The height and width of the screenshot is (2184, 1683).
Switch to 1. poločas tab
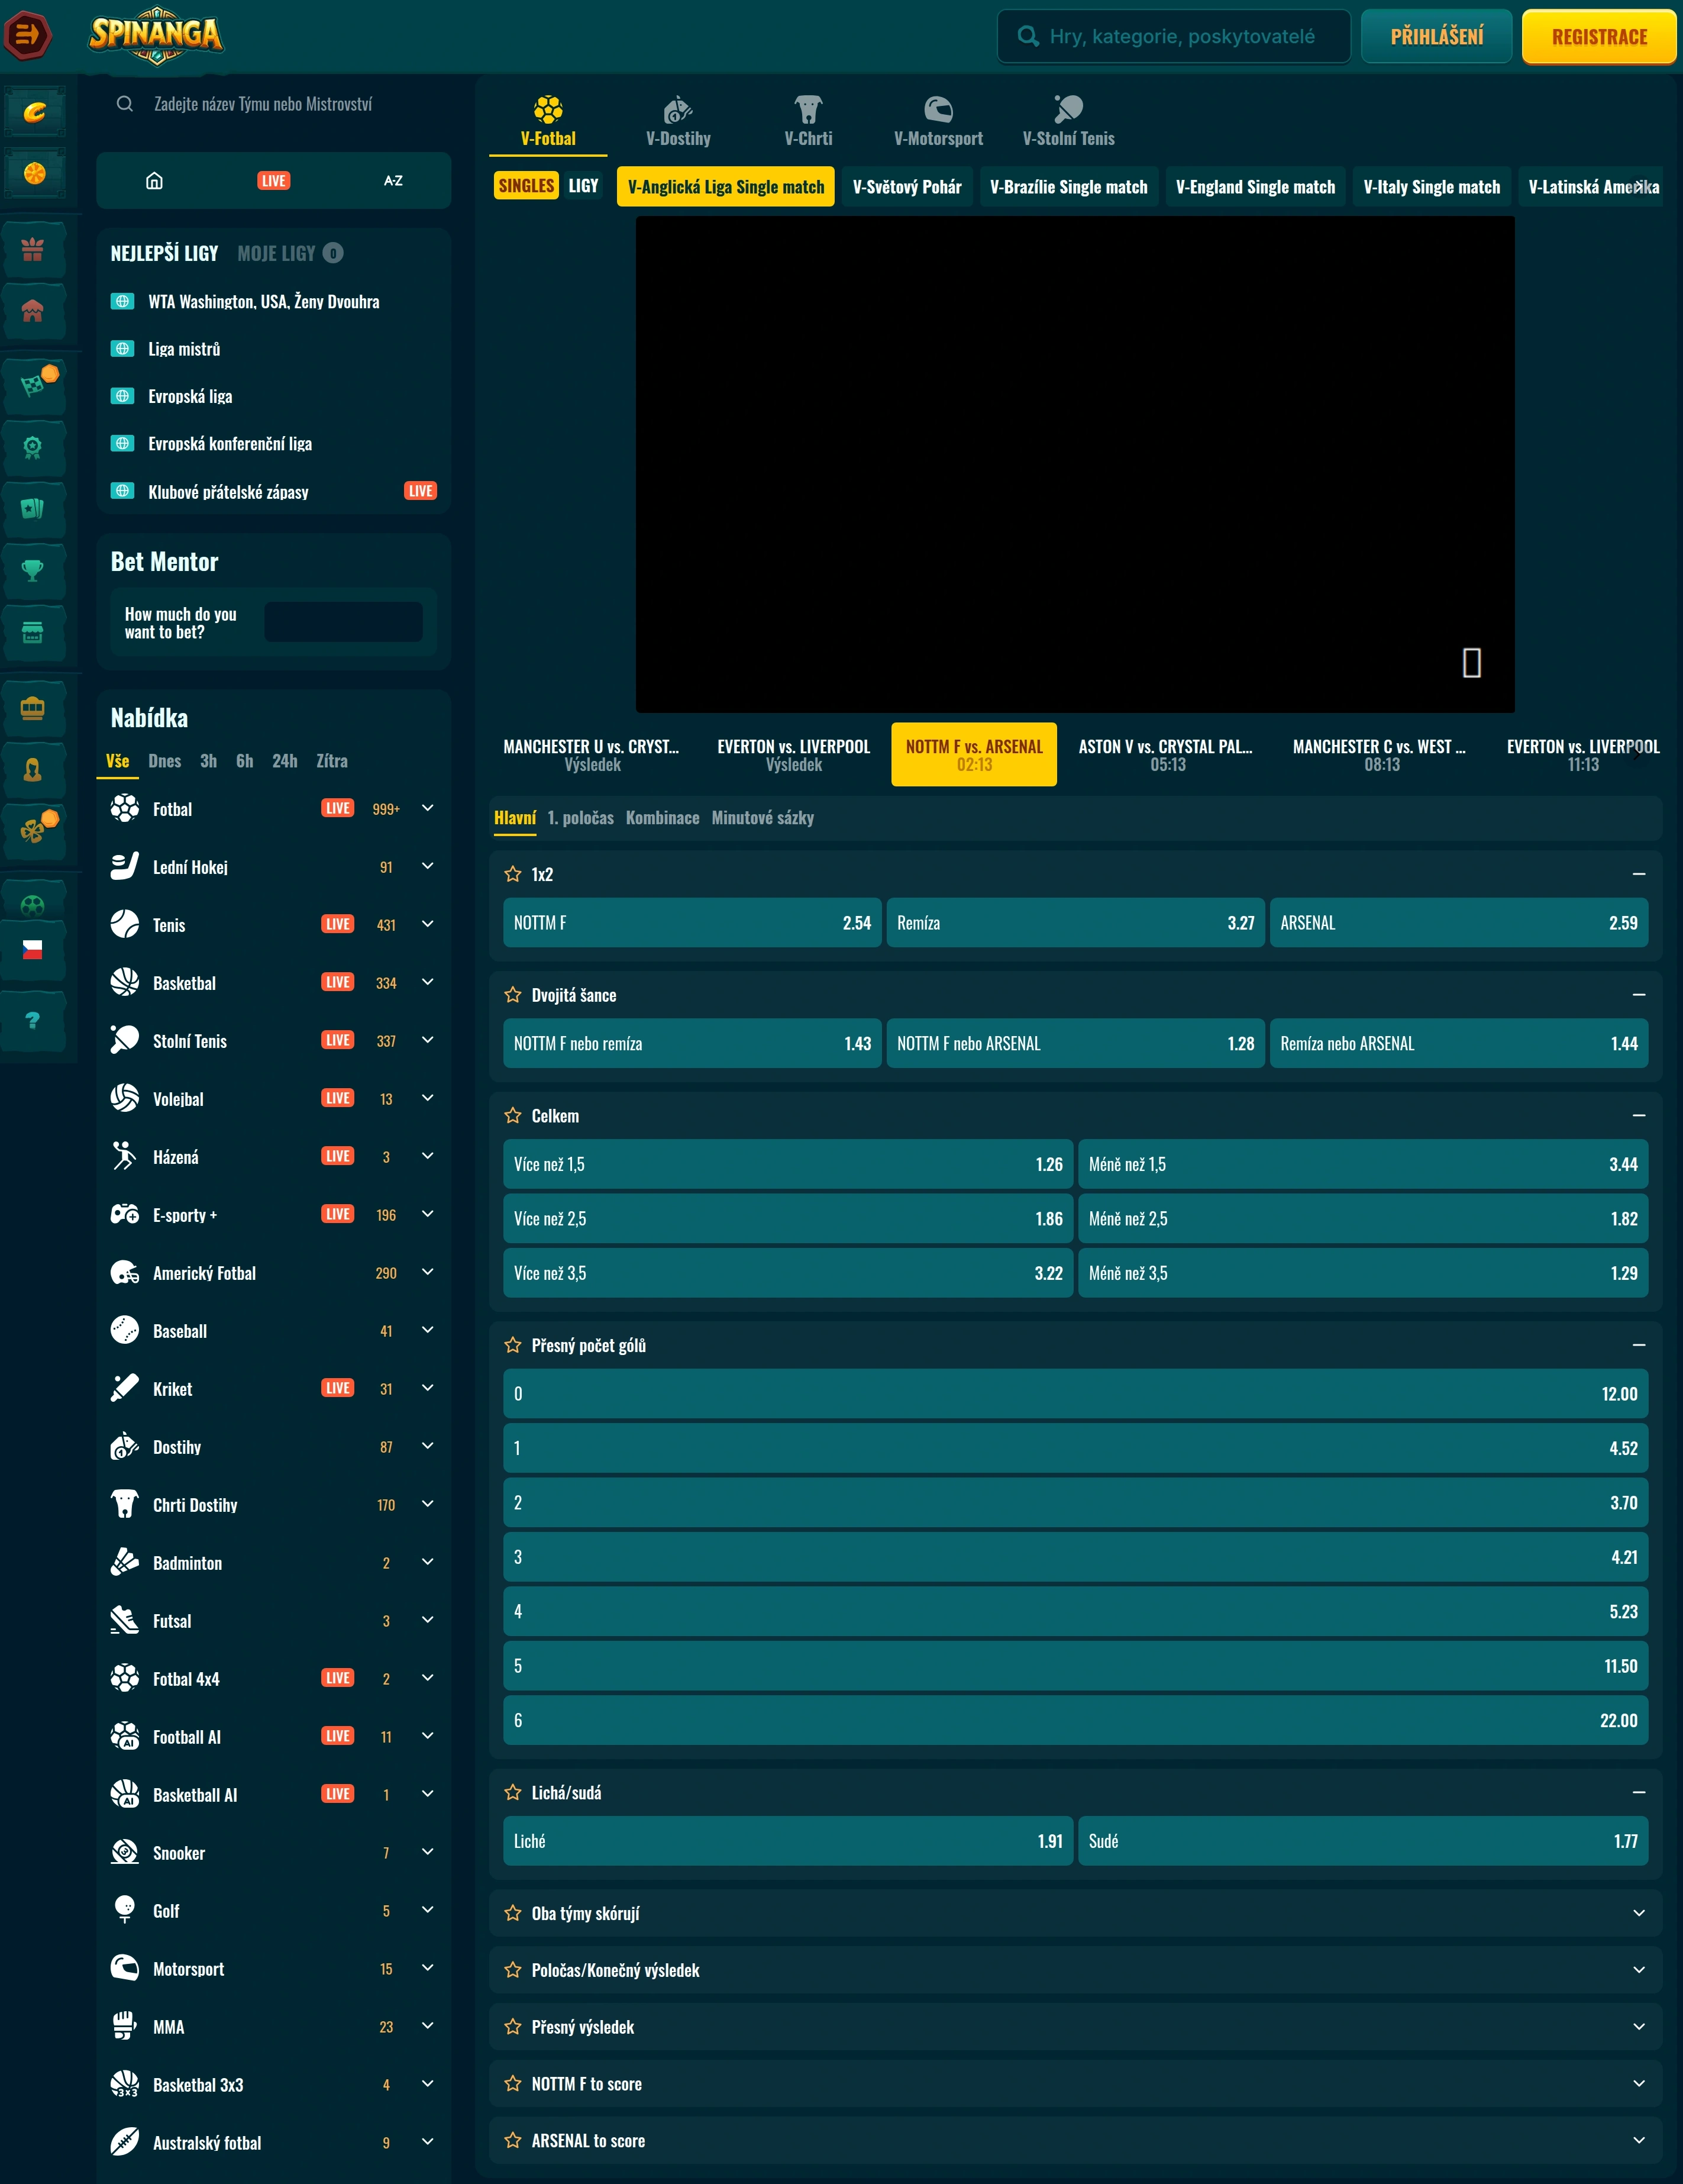tap(580, 818)
